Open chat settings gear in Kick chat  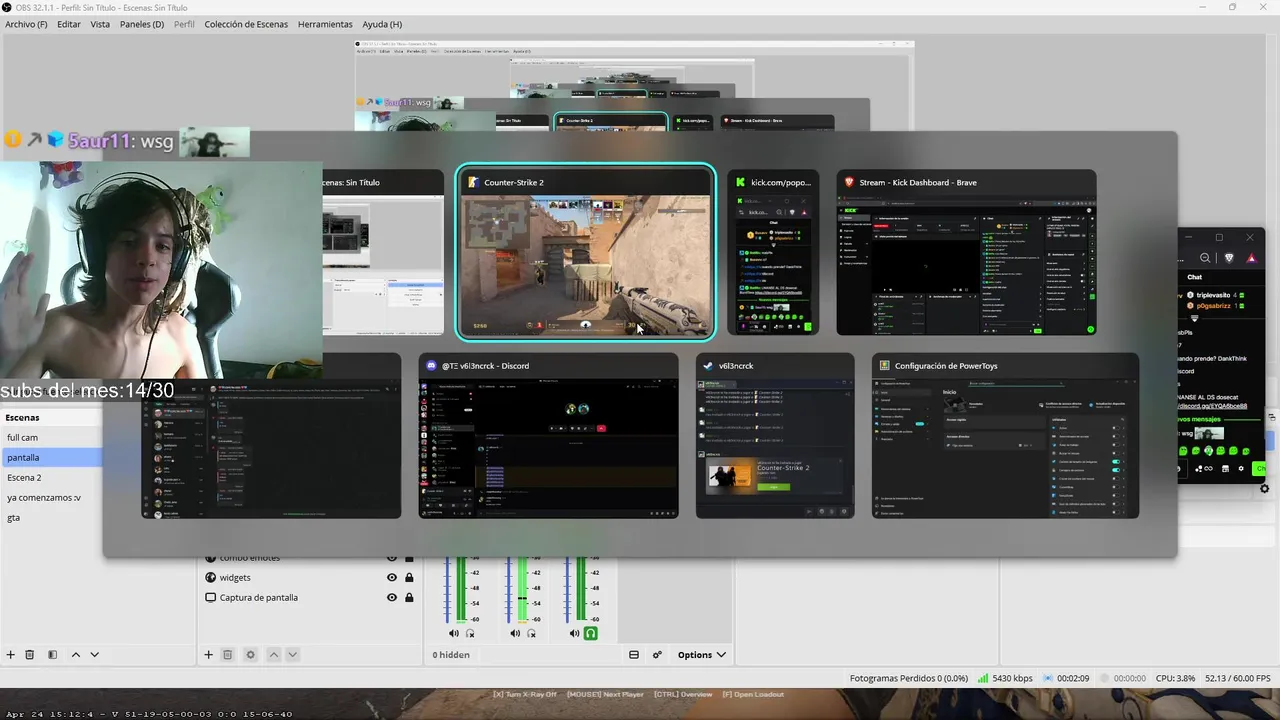[x=1241, y=468]
